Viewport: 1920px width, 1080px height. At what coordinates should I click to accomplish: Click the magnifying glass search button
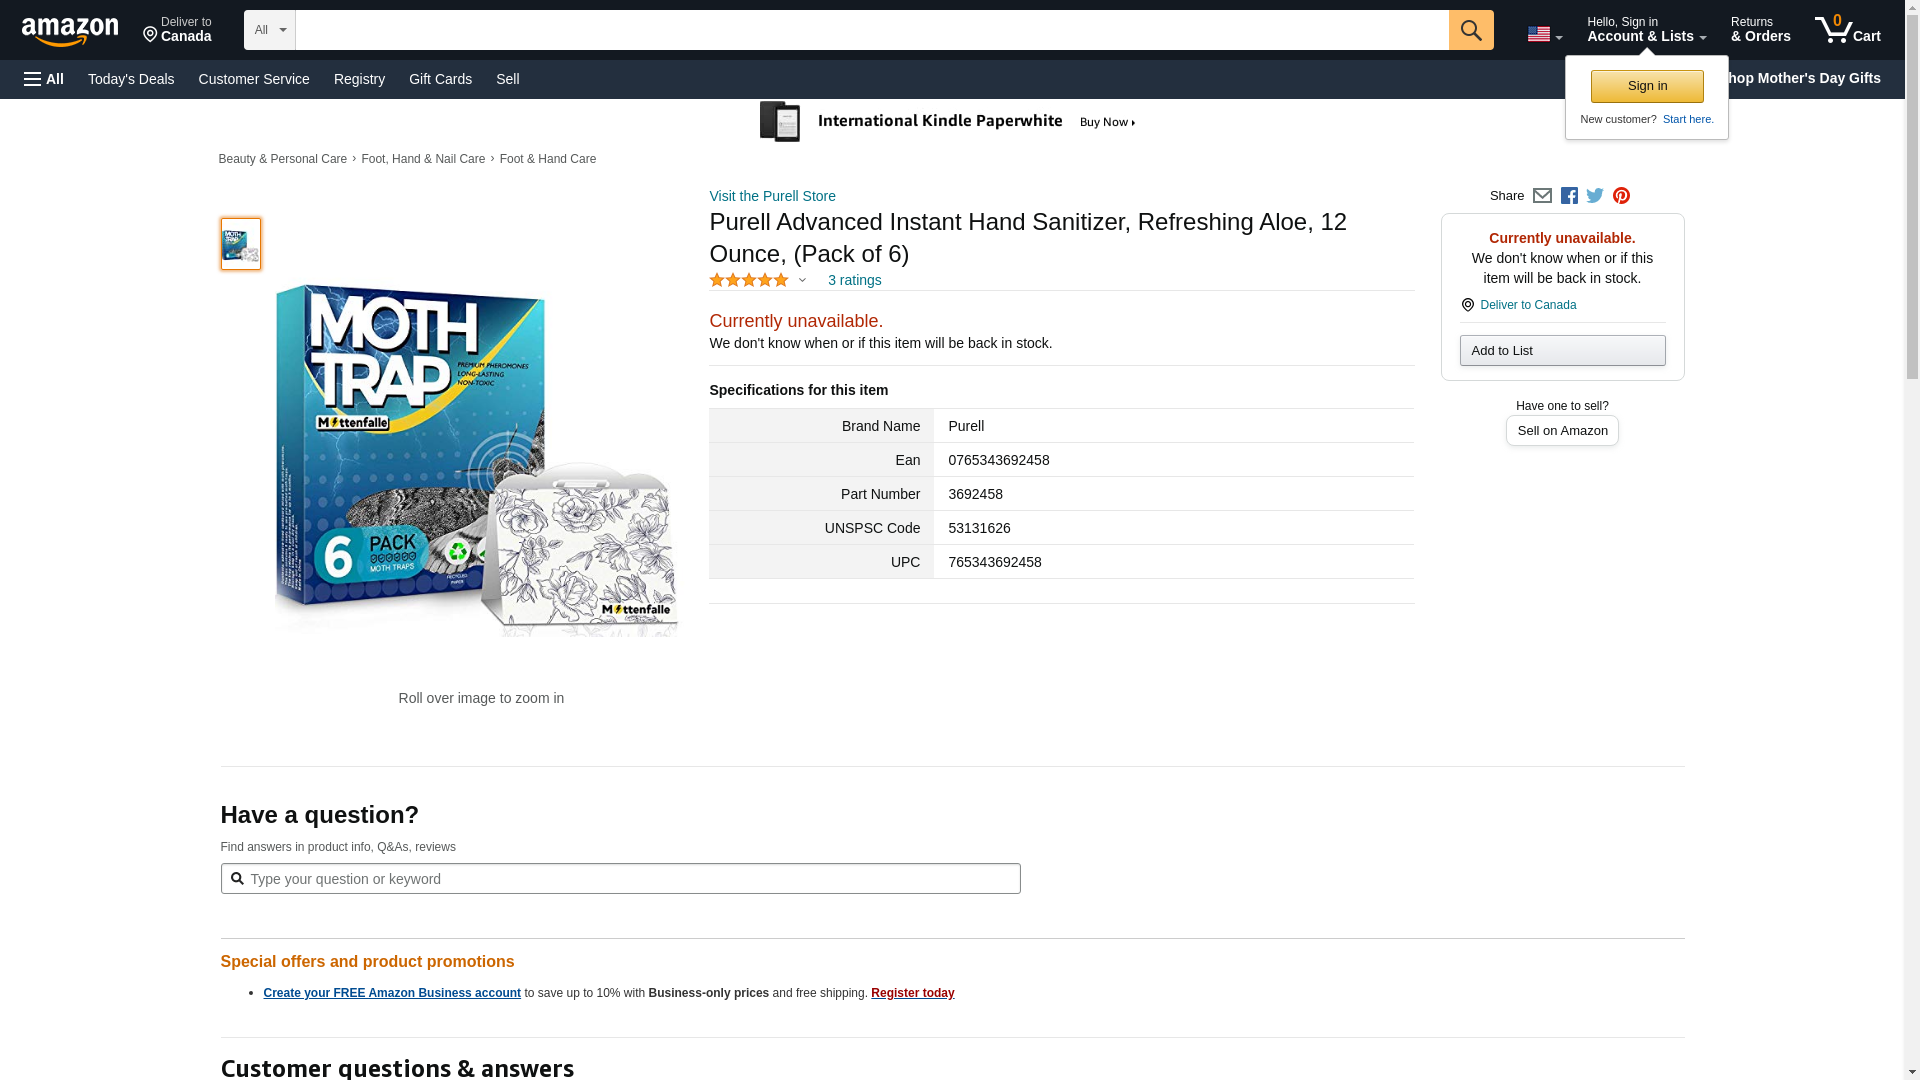coord(1470,30)
